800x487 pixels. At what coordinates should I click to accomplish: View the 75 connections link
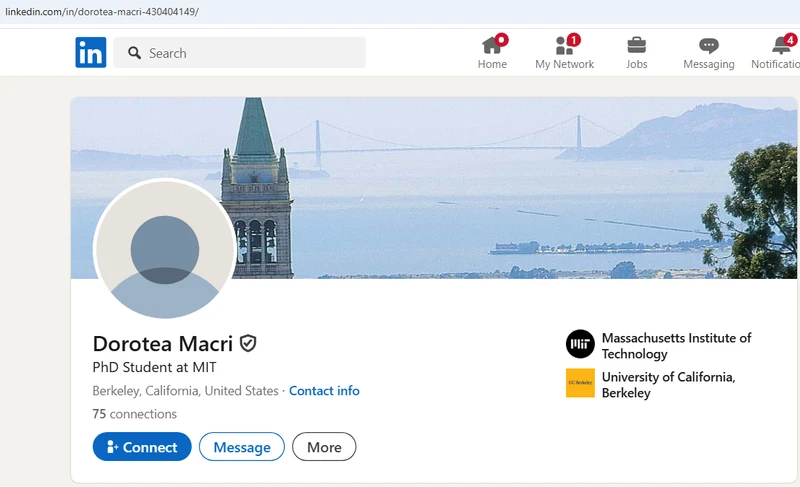point(135,414)
